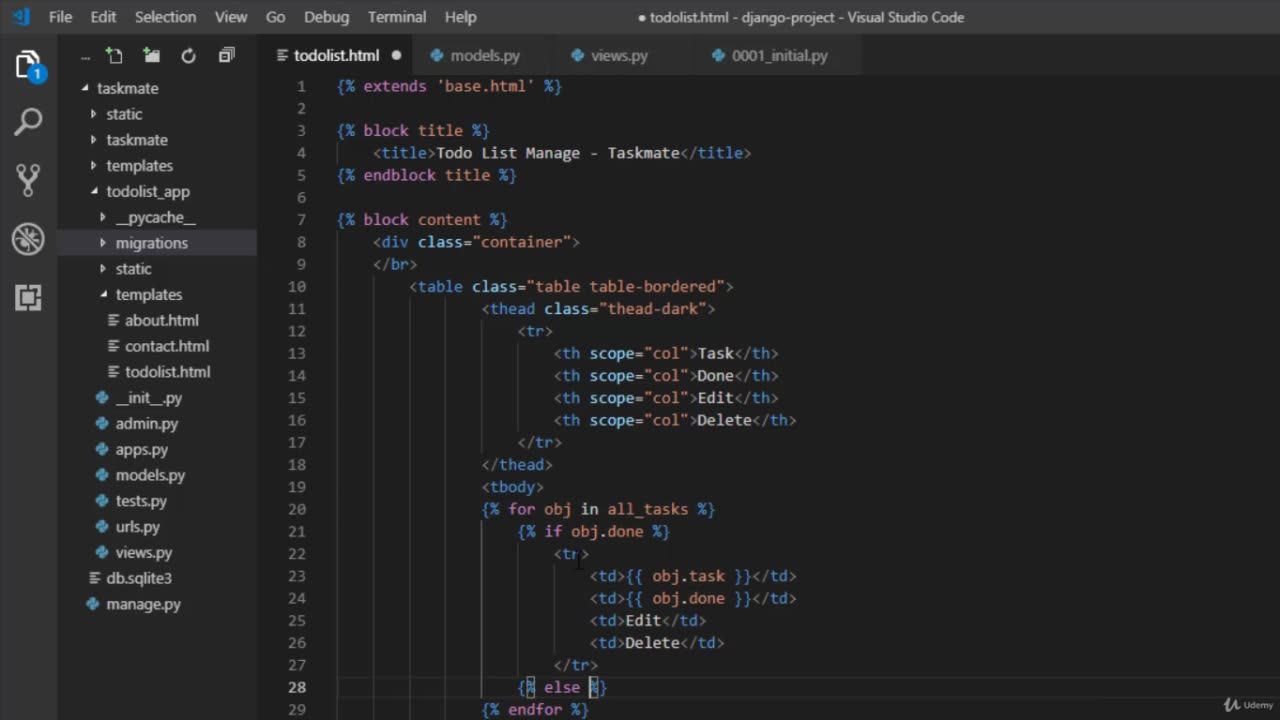Switch to the views.py editor tab
This screenshot has height=720, width=1280.
point(619,56)
